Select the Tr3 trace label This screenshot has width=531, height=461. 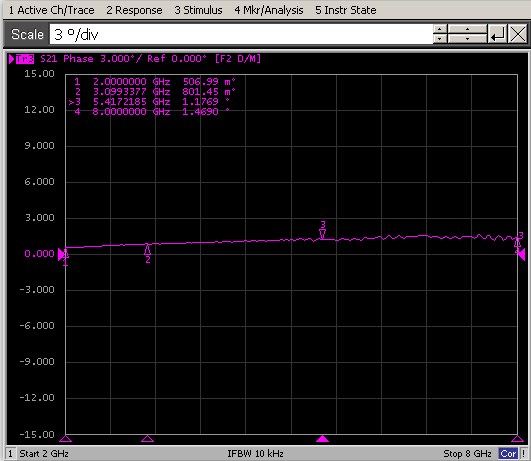point(25,59)
